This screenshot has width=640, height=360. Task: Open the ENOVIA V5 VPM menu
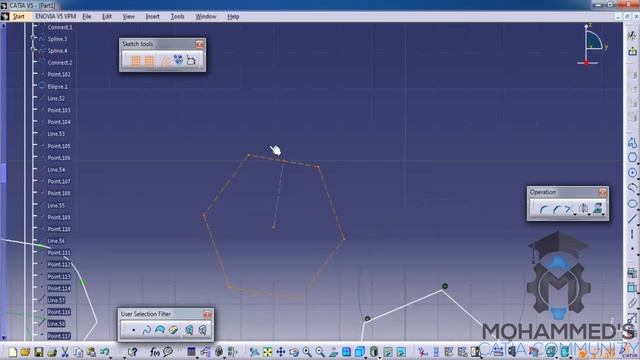click(56, 17)
